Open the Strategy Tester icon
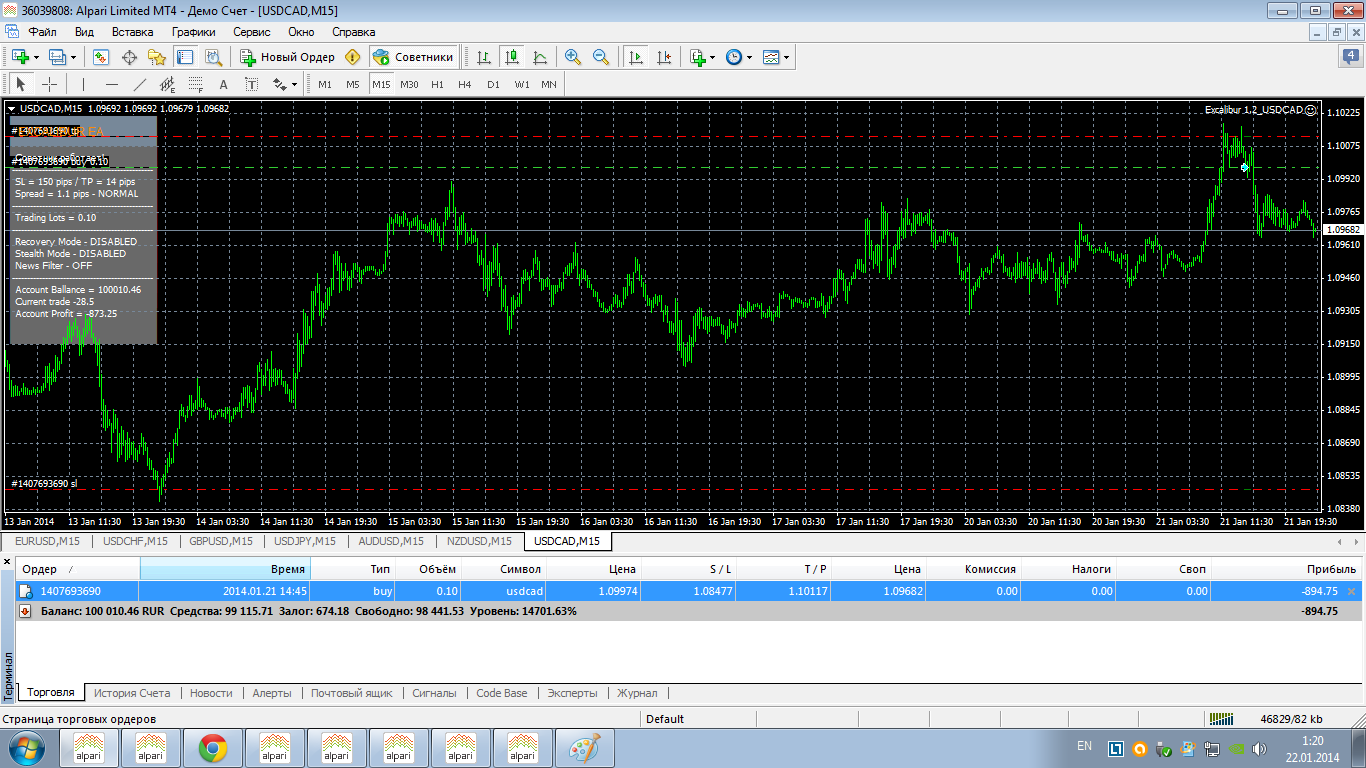Viewport: 1366px width, 768px height. 212,57
